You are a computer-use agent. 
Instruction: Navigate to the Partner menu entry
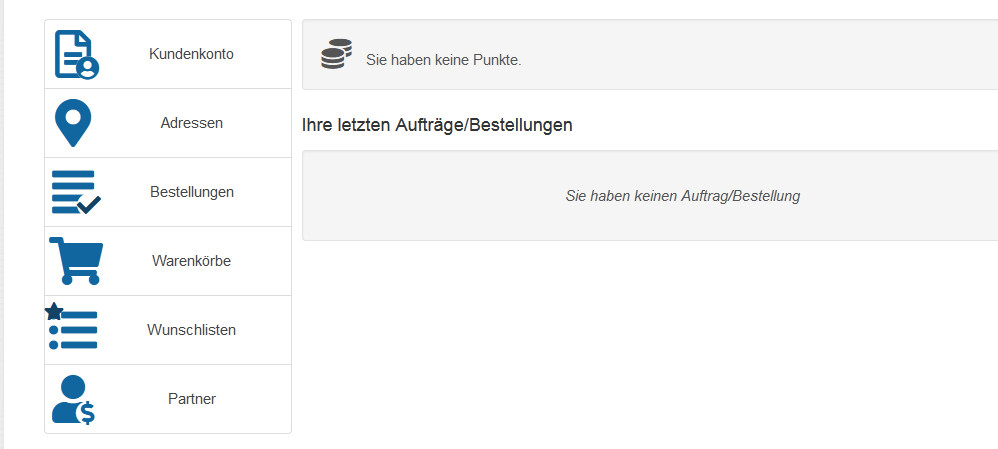click(191, 399)
